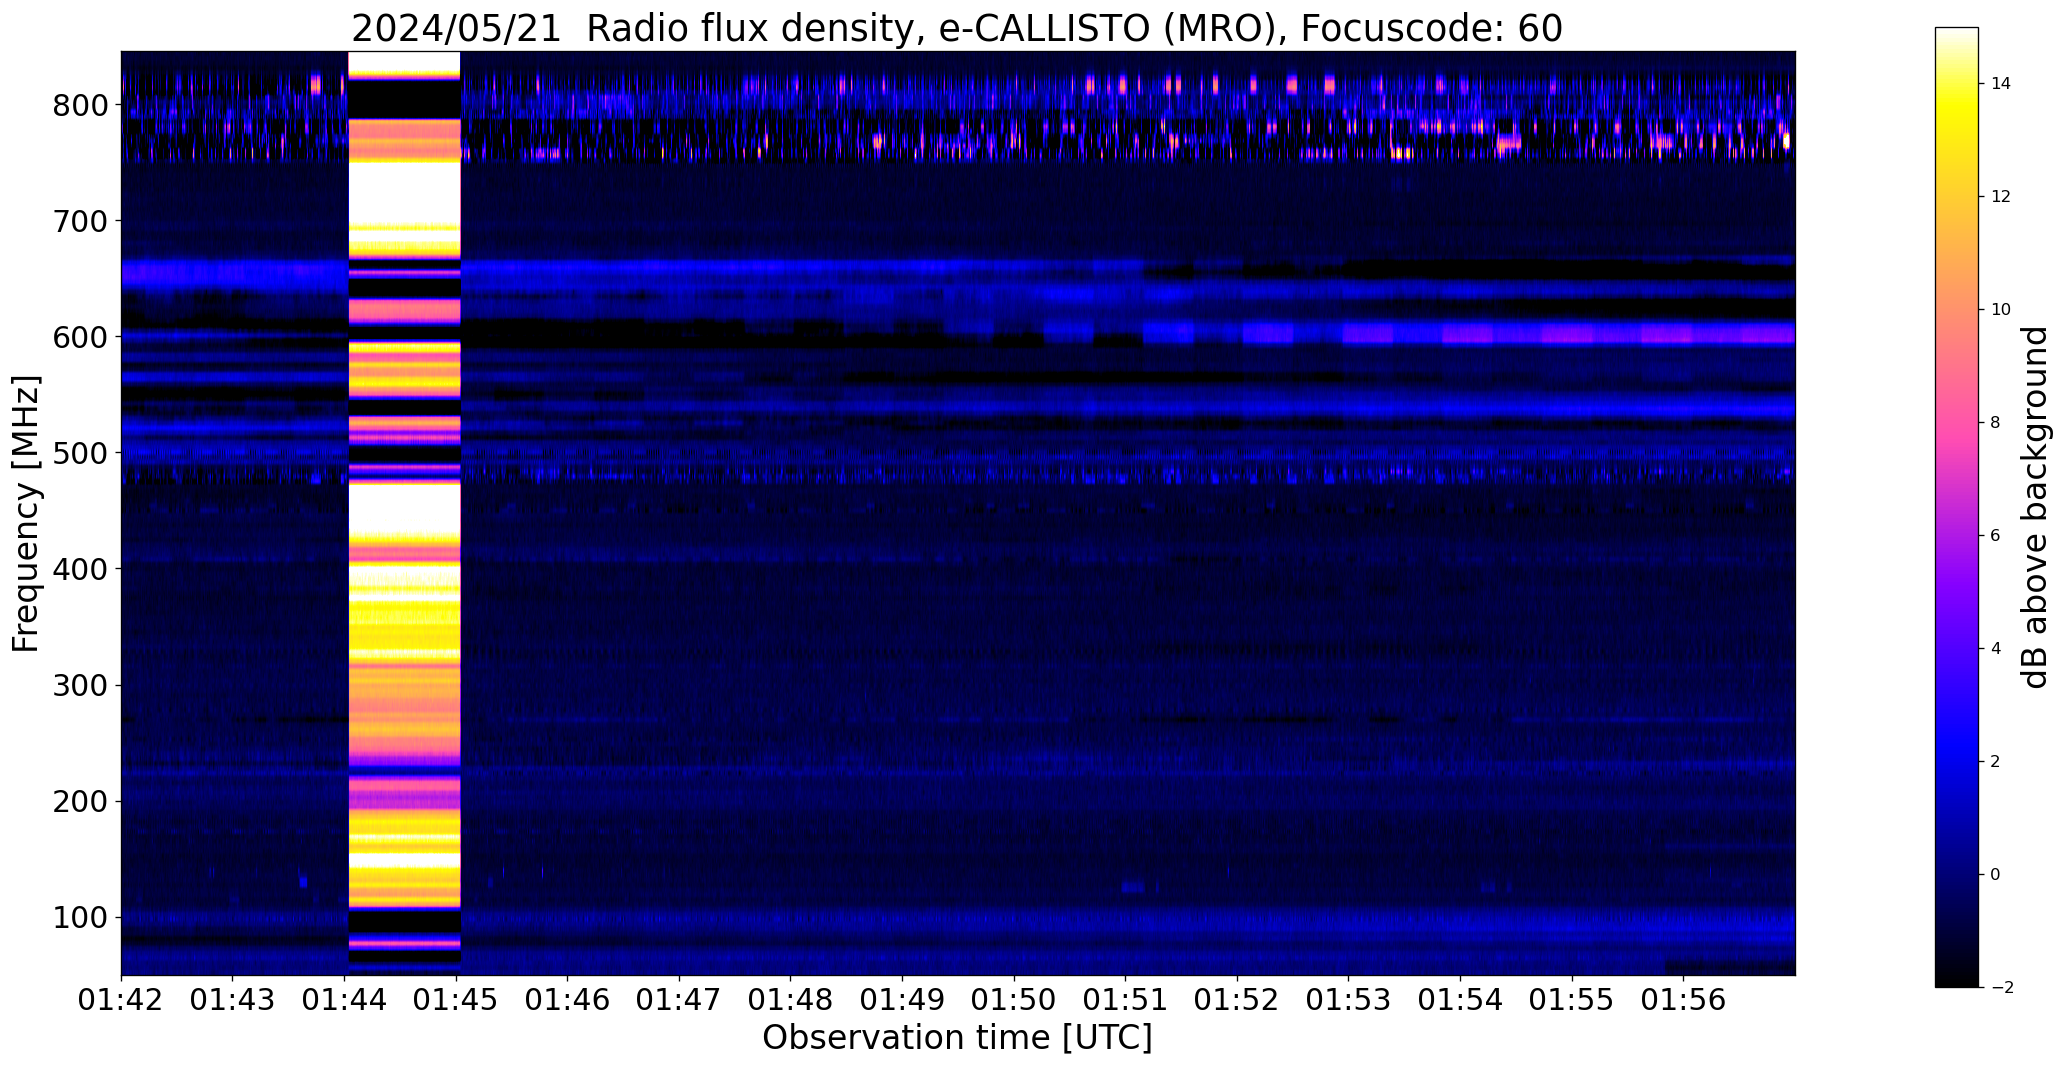Click the 01:56 time tick label

click(x=1684, y=999)
